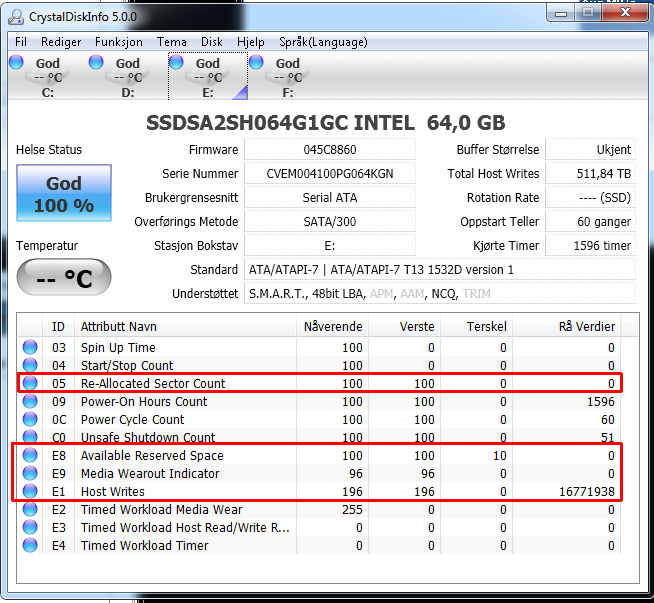Click the blue status orb for drive F:
Viewport: 654px width, 603px height.
click(256, 62)
